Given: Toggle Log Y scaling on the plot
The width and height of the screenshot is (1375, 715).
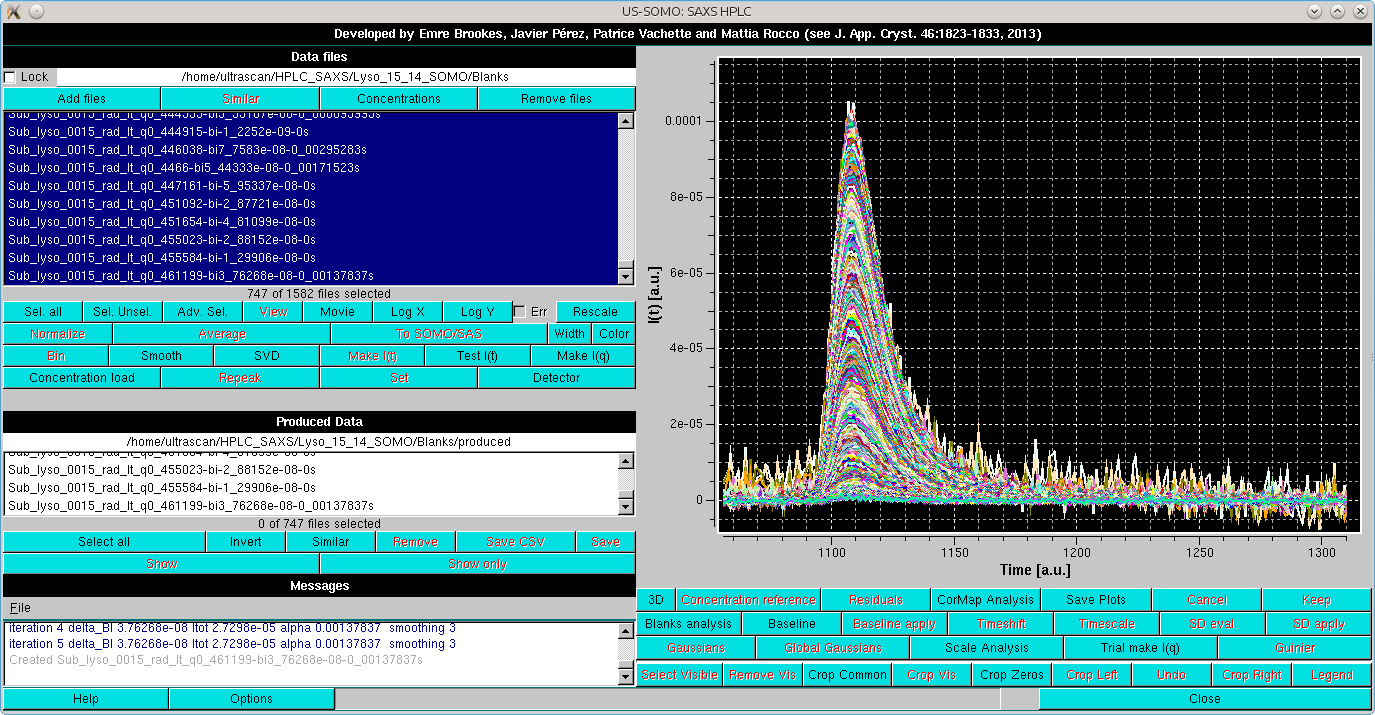Looking at the screenshot, I should pyautogui.click(x=477, y=311).
